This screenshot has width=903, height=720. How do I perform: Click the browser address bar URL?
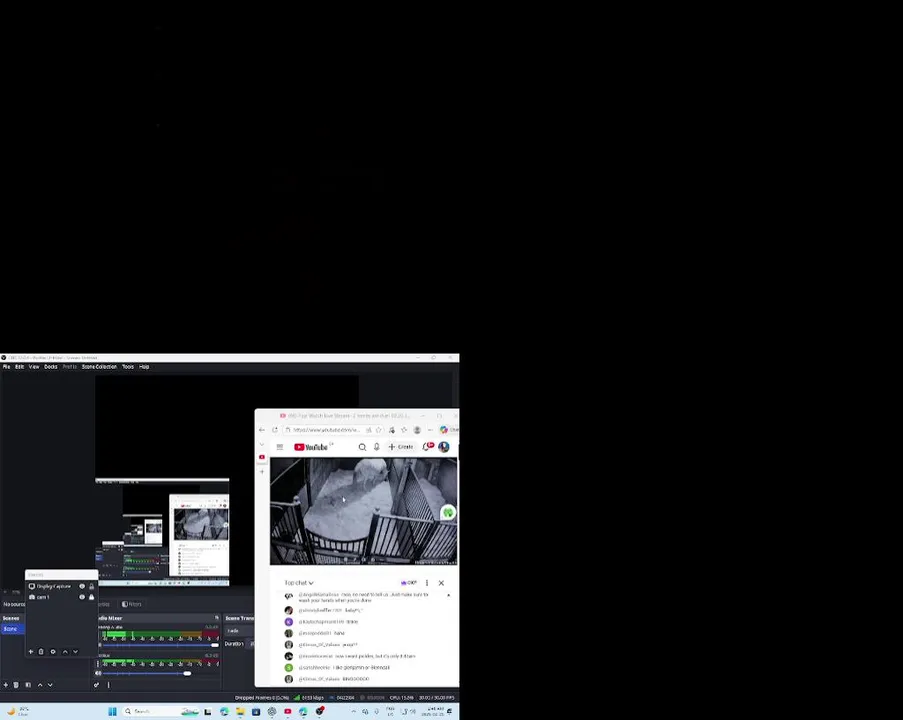[x=327, y=430]
